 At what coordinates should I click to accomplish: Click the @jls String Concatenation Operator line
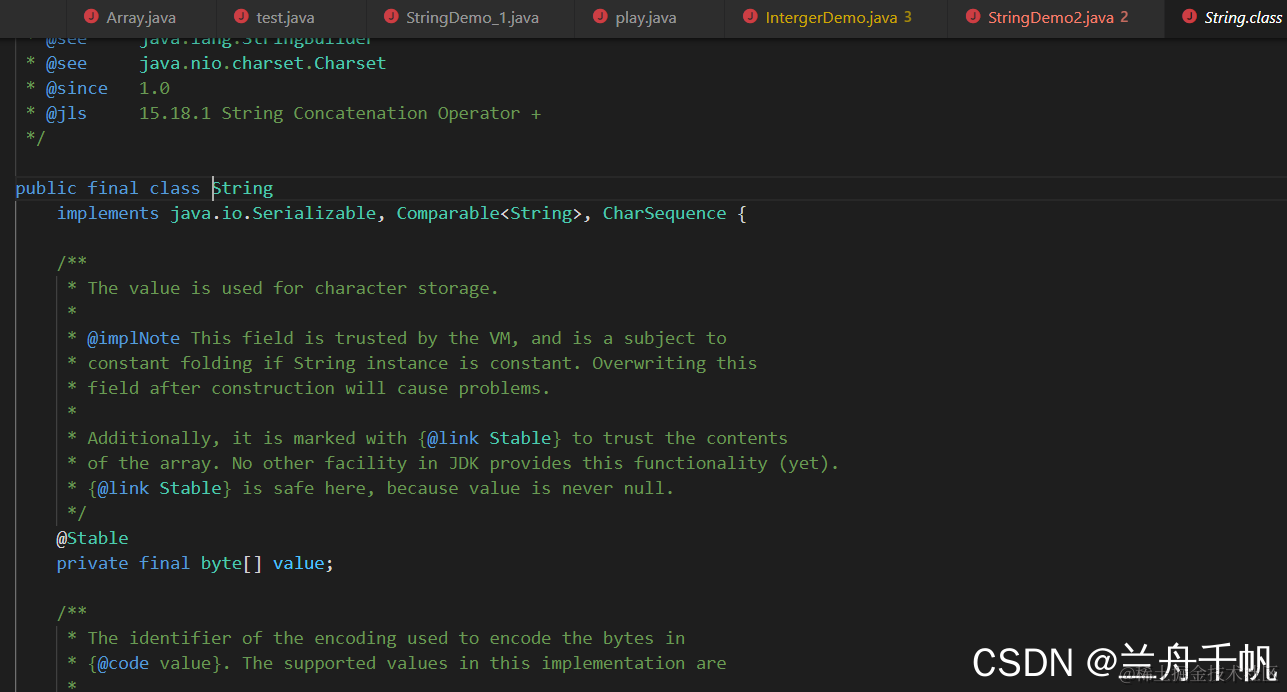(x=283, y=113)
